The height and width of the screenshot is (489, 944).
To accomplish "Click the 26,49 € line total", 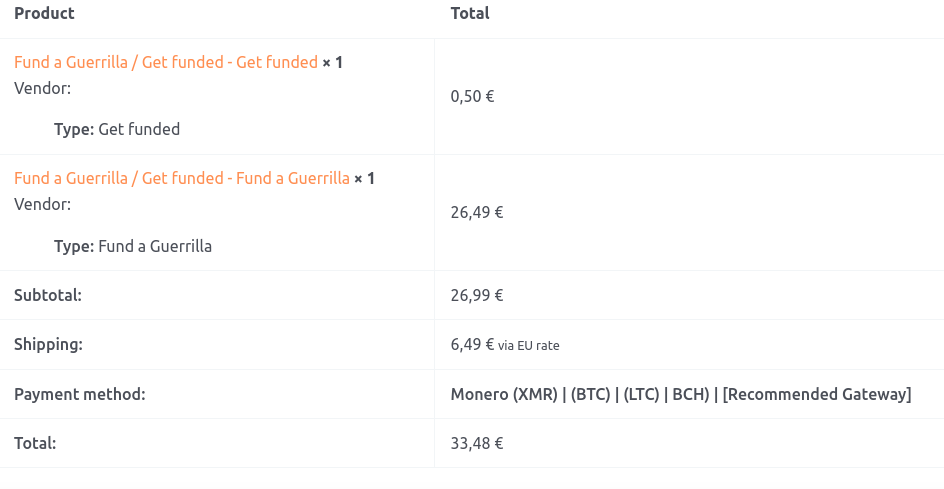I will coord(477,212).
